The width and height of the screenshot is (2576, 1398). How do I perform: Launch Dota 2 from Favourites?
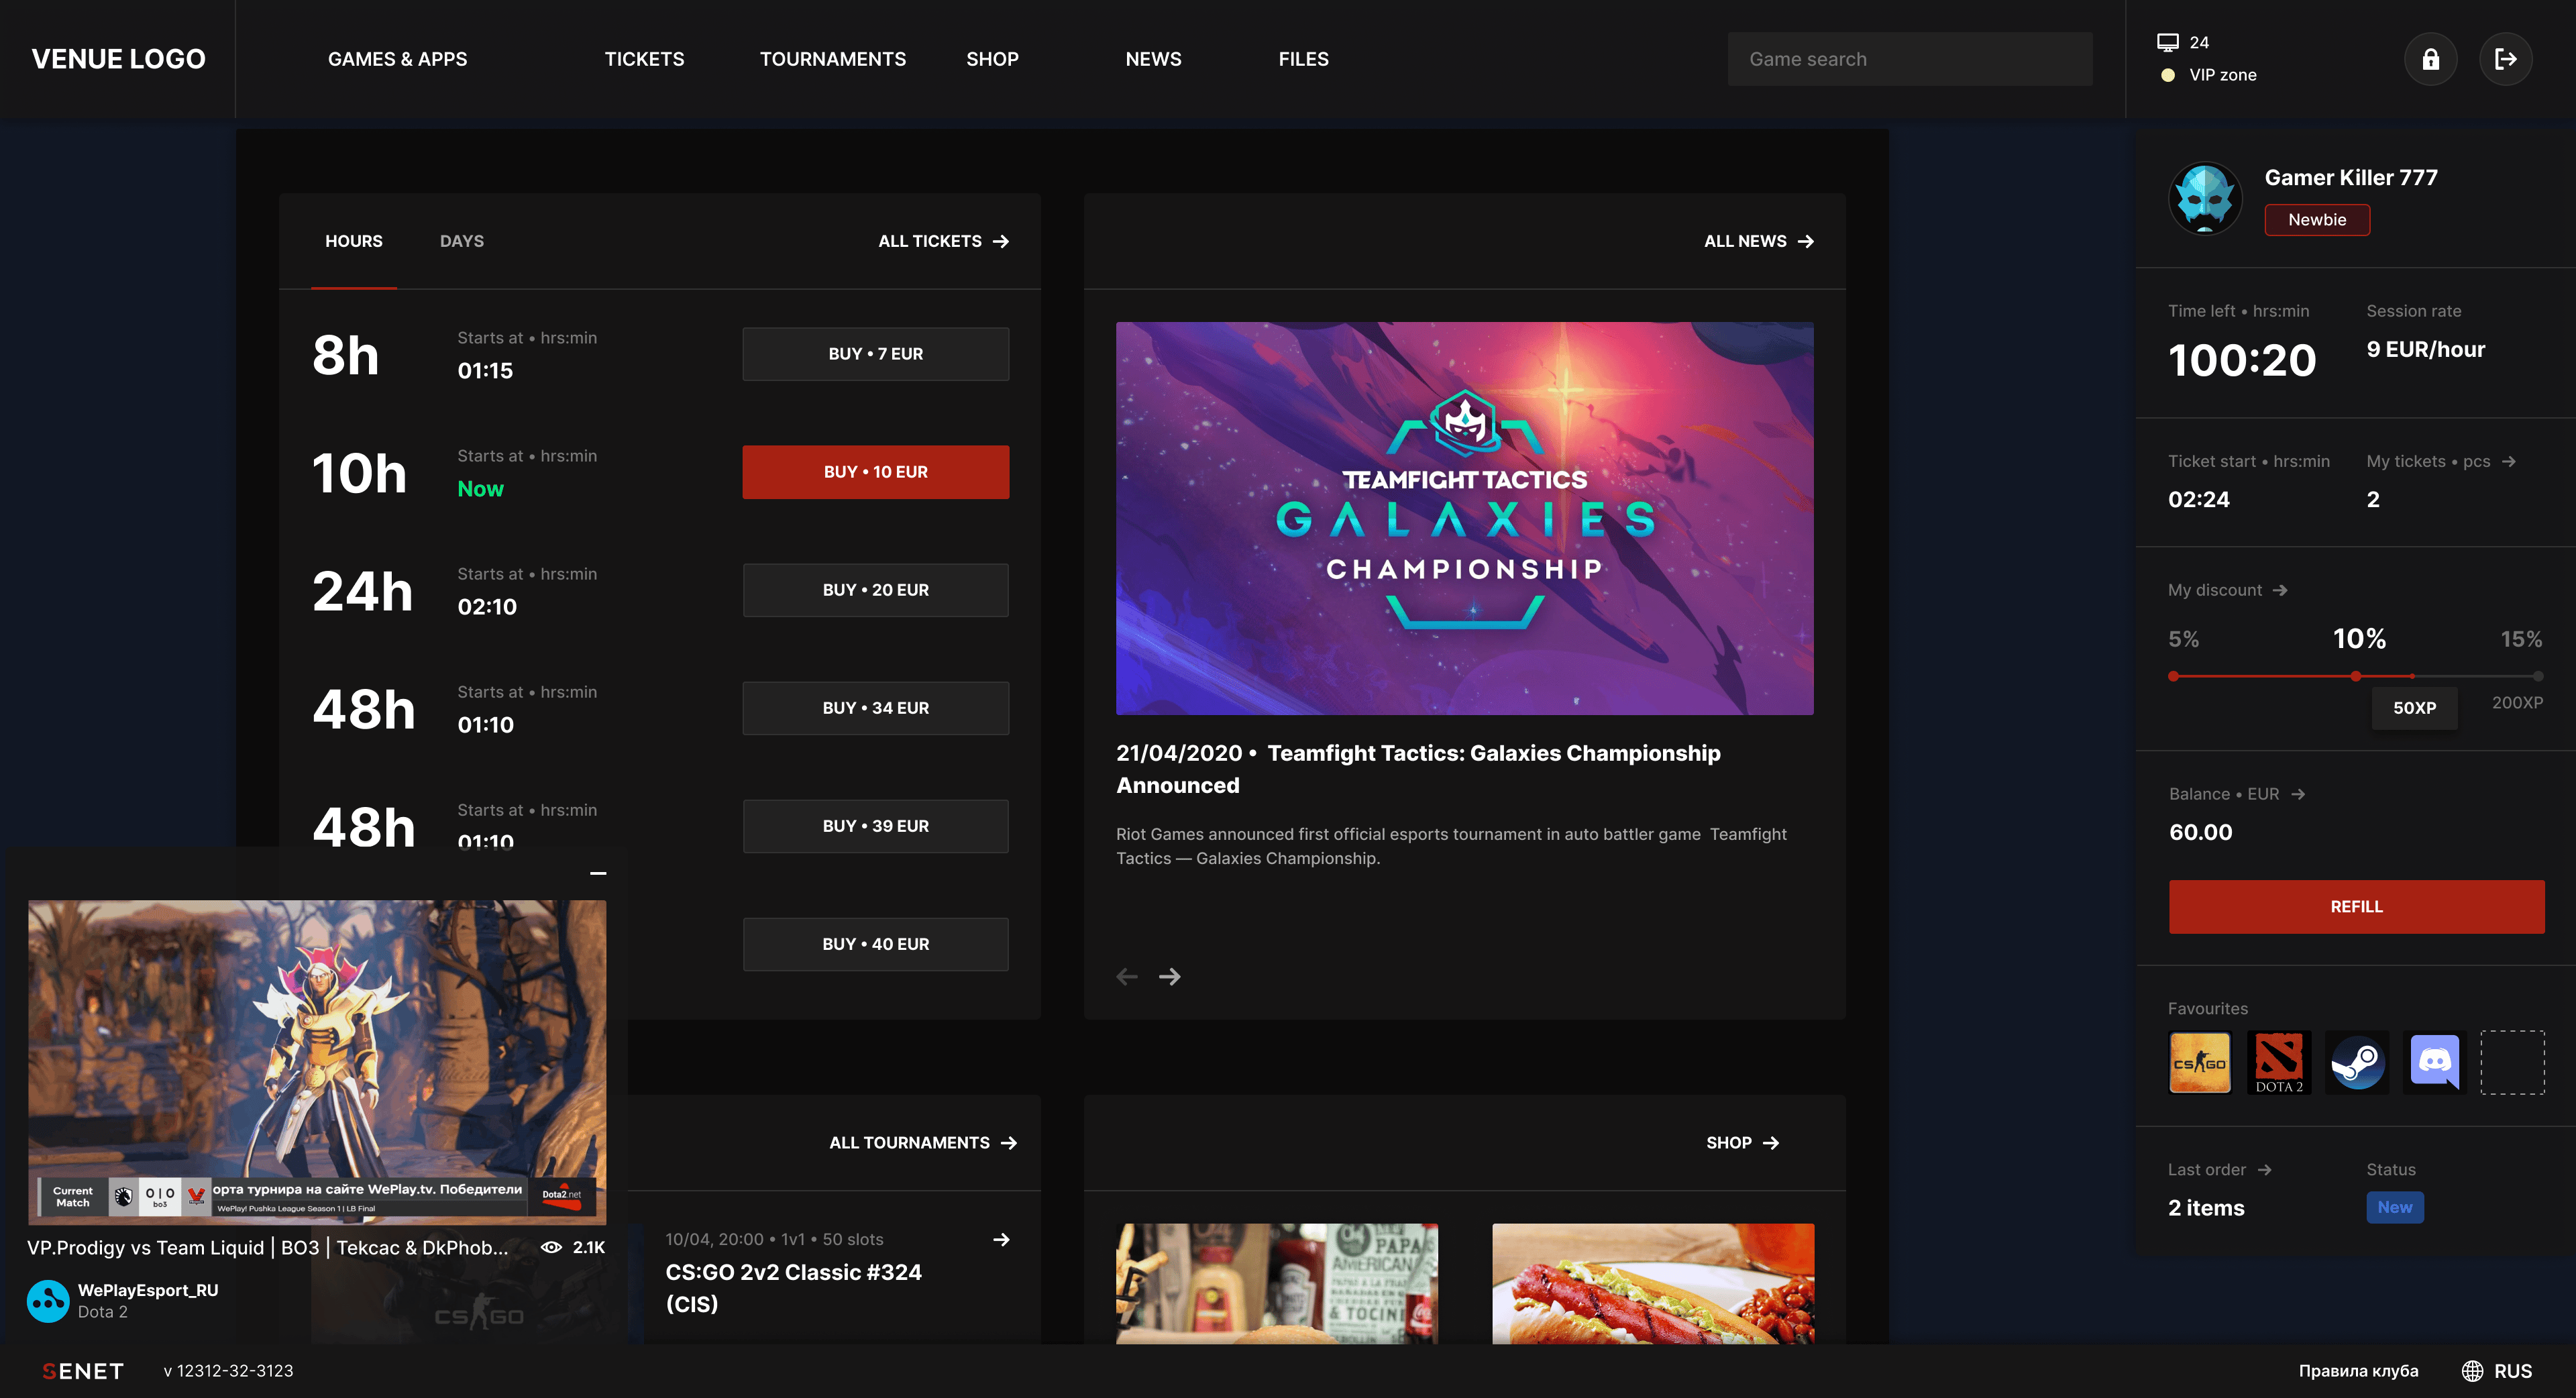(x=2279, y=1062)
